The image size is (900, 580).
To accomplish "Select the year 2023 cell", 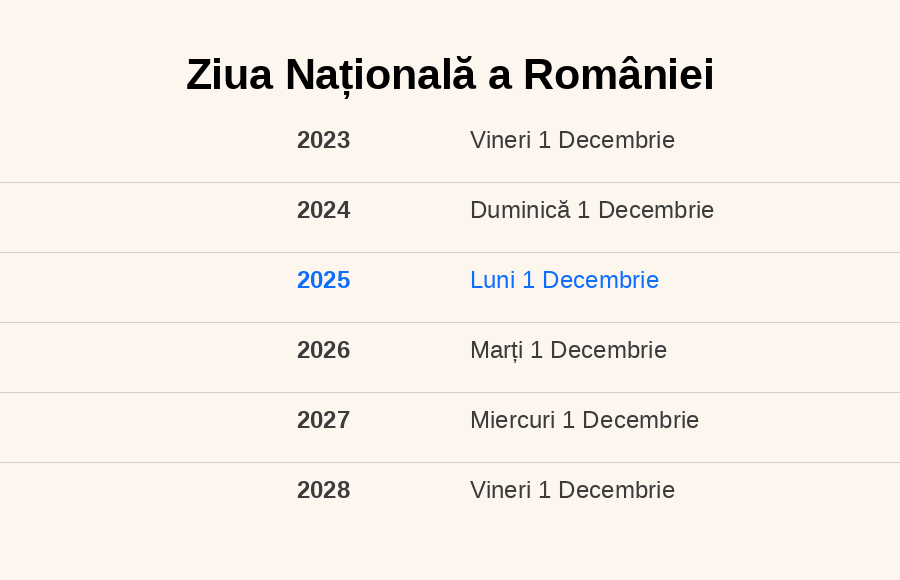I will 323,140.
